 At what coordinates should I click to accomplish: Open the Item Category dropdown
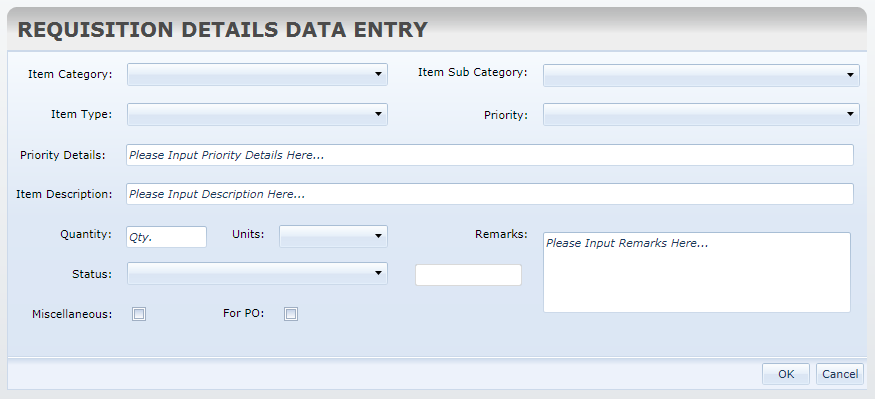pyautogui.click(x=257, y=74)
